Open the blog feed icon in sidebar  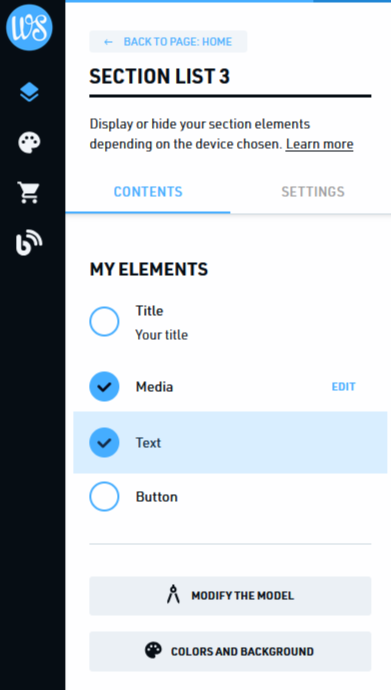pyautogui.click(x=29, y=242)
